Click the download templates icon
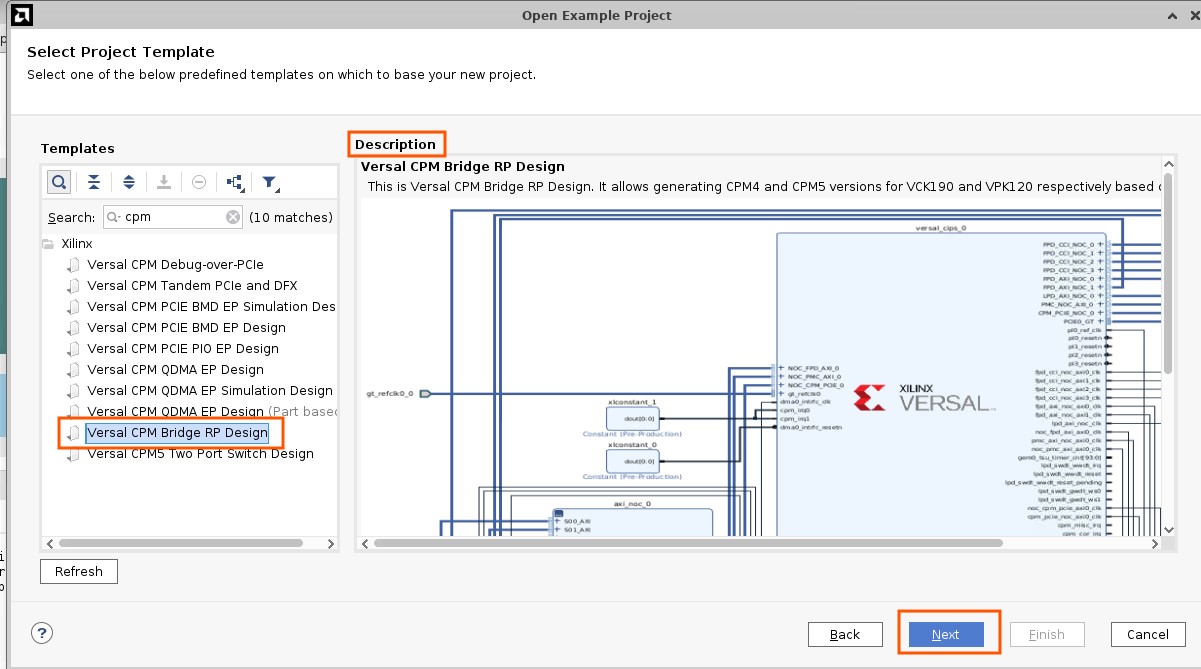Screen dimensions: 1201x669 (164, 182)
